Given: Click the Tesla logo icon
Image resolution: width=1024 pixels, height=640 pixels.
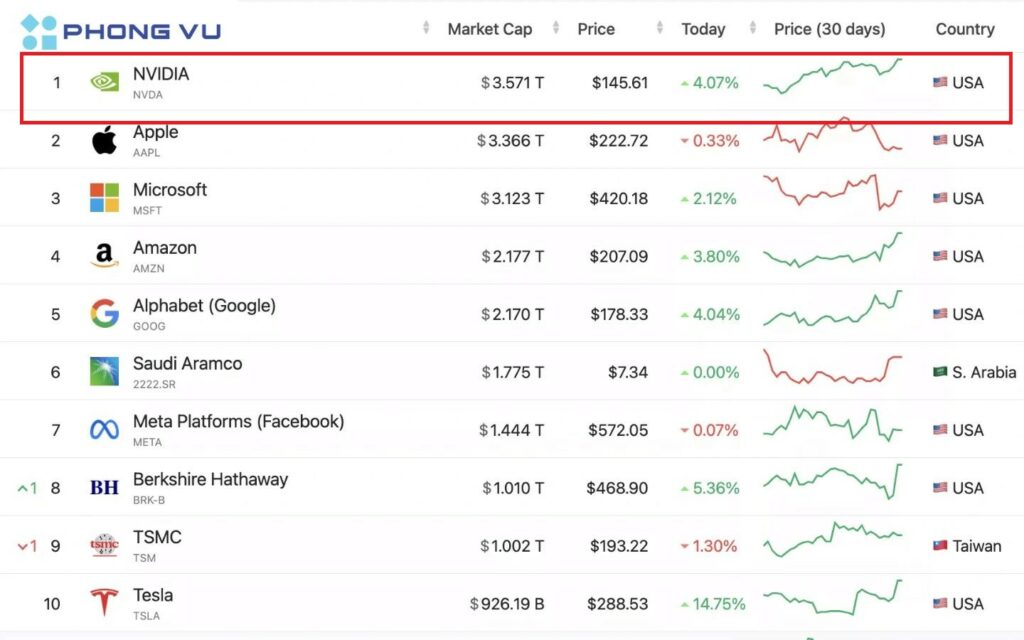Looking at the screenshot, I should 104,603.
